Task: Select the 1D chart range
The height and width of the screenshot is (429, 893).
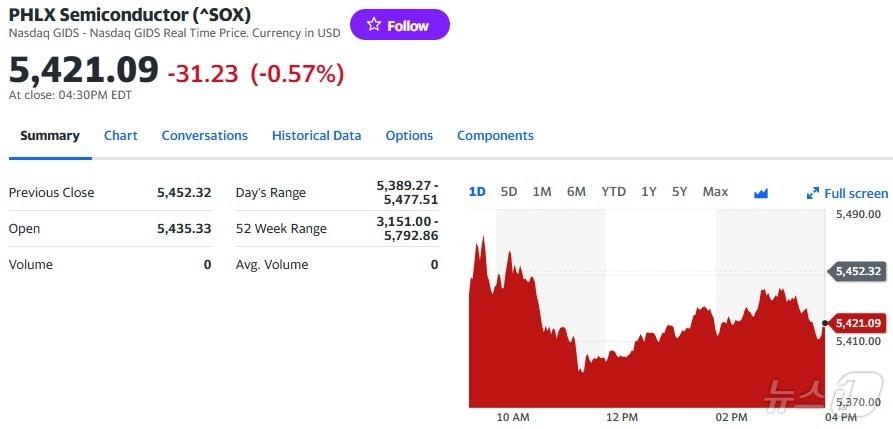Action: [x=477, y=191]
